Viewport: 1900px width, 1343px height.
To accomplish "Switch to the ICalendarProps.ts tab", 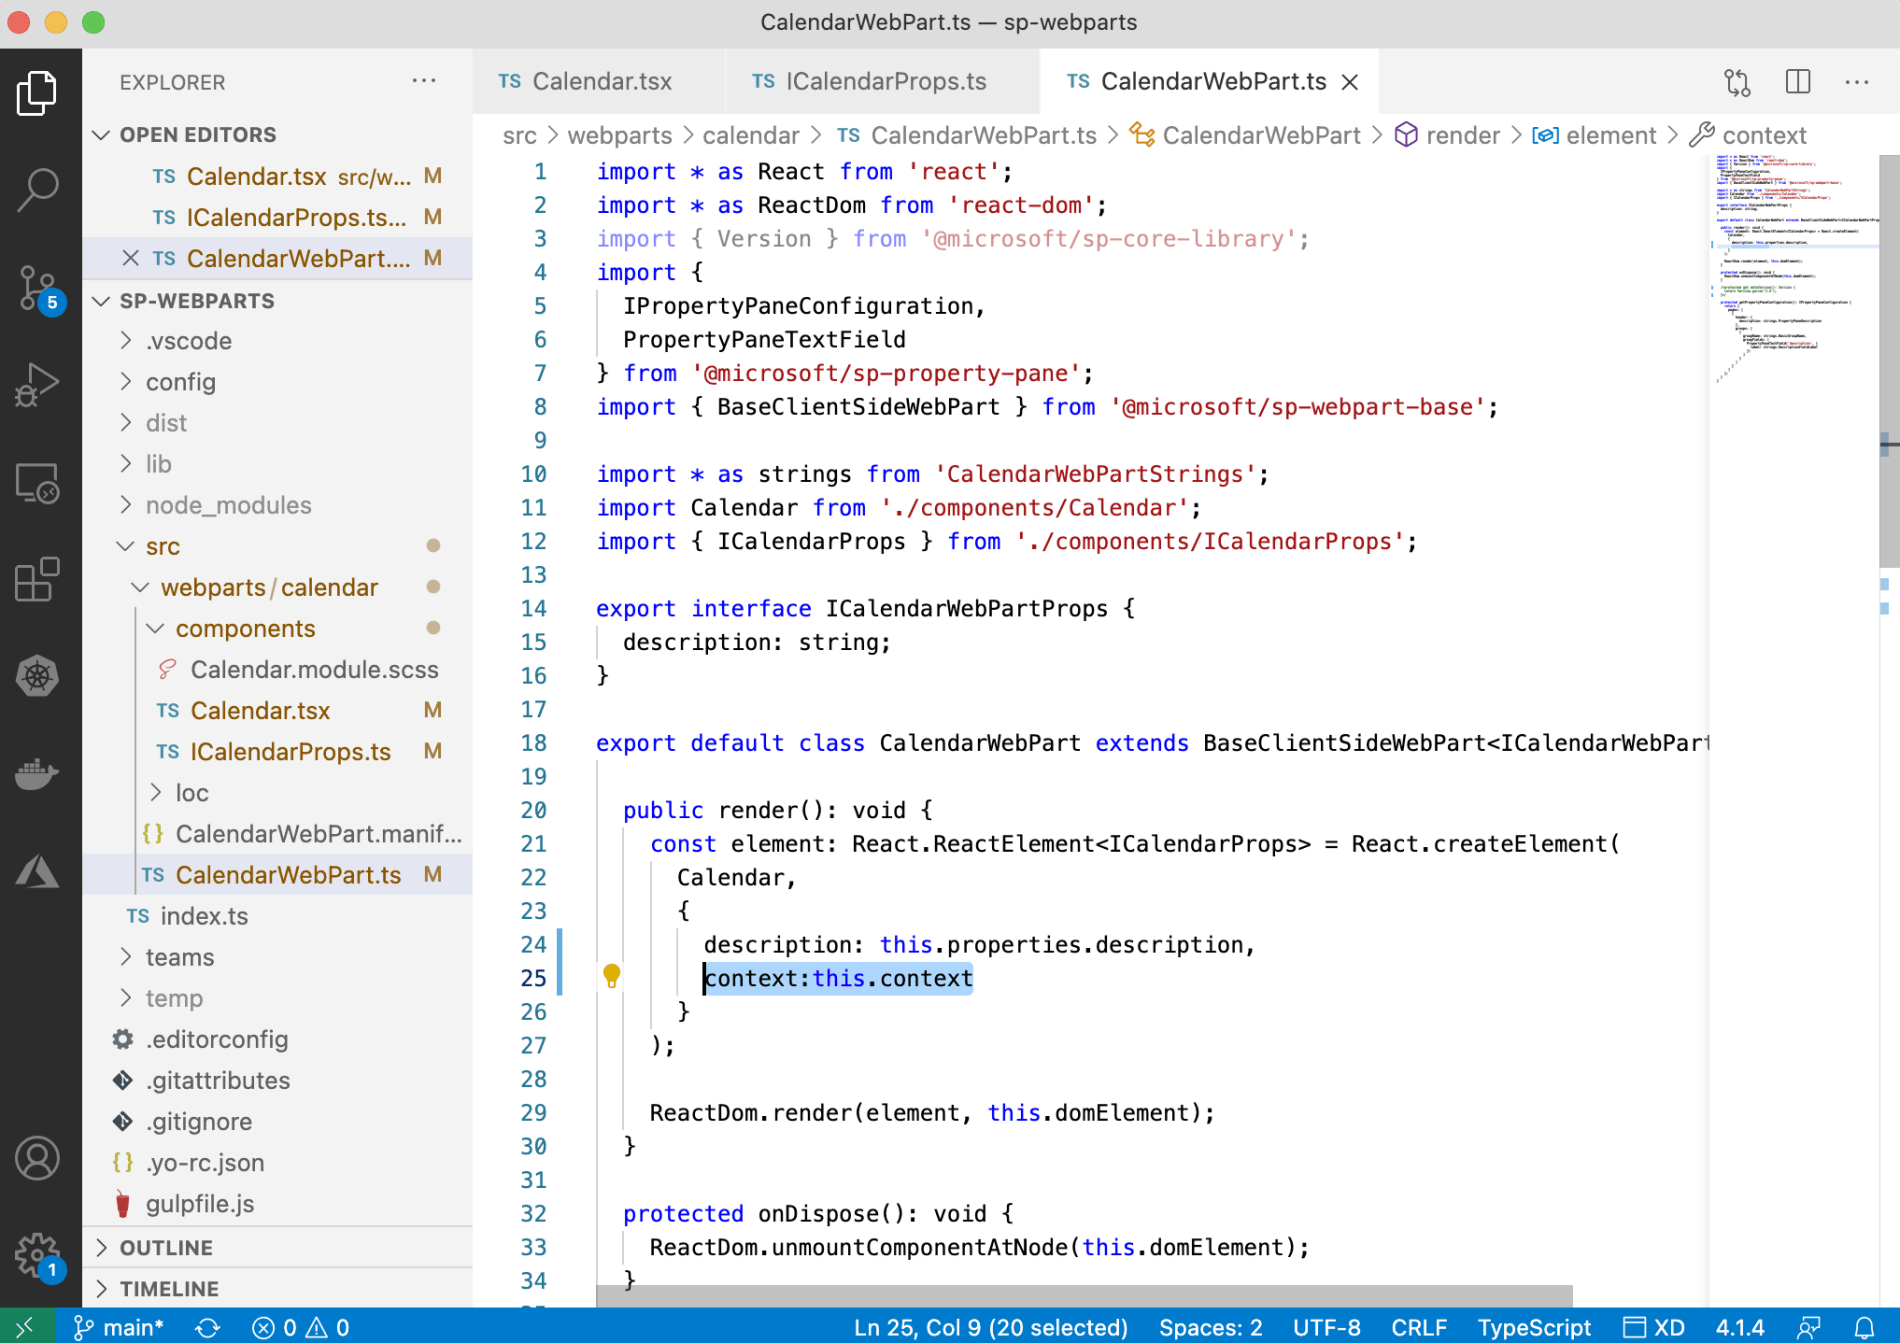I will point(884,82).
